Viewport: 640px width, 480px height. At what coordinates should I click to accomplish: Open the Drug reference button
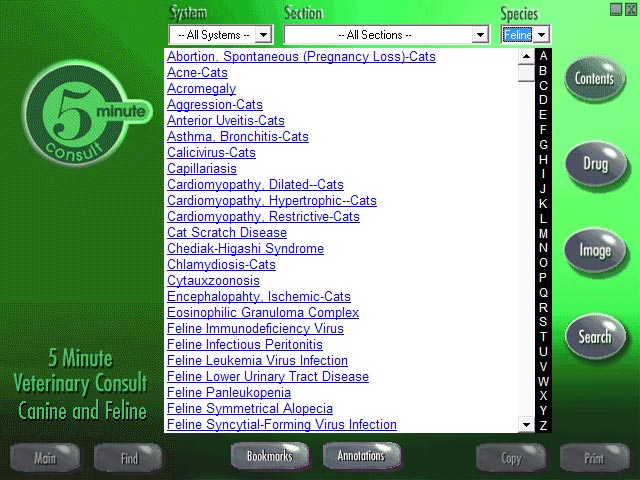pyautogui.click(x=596, y=164)
